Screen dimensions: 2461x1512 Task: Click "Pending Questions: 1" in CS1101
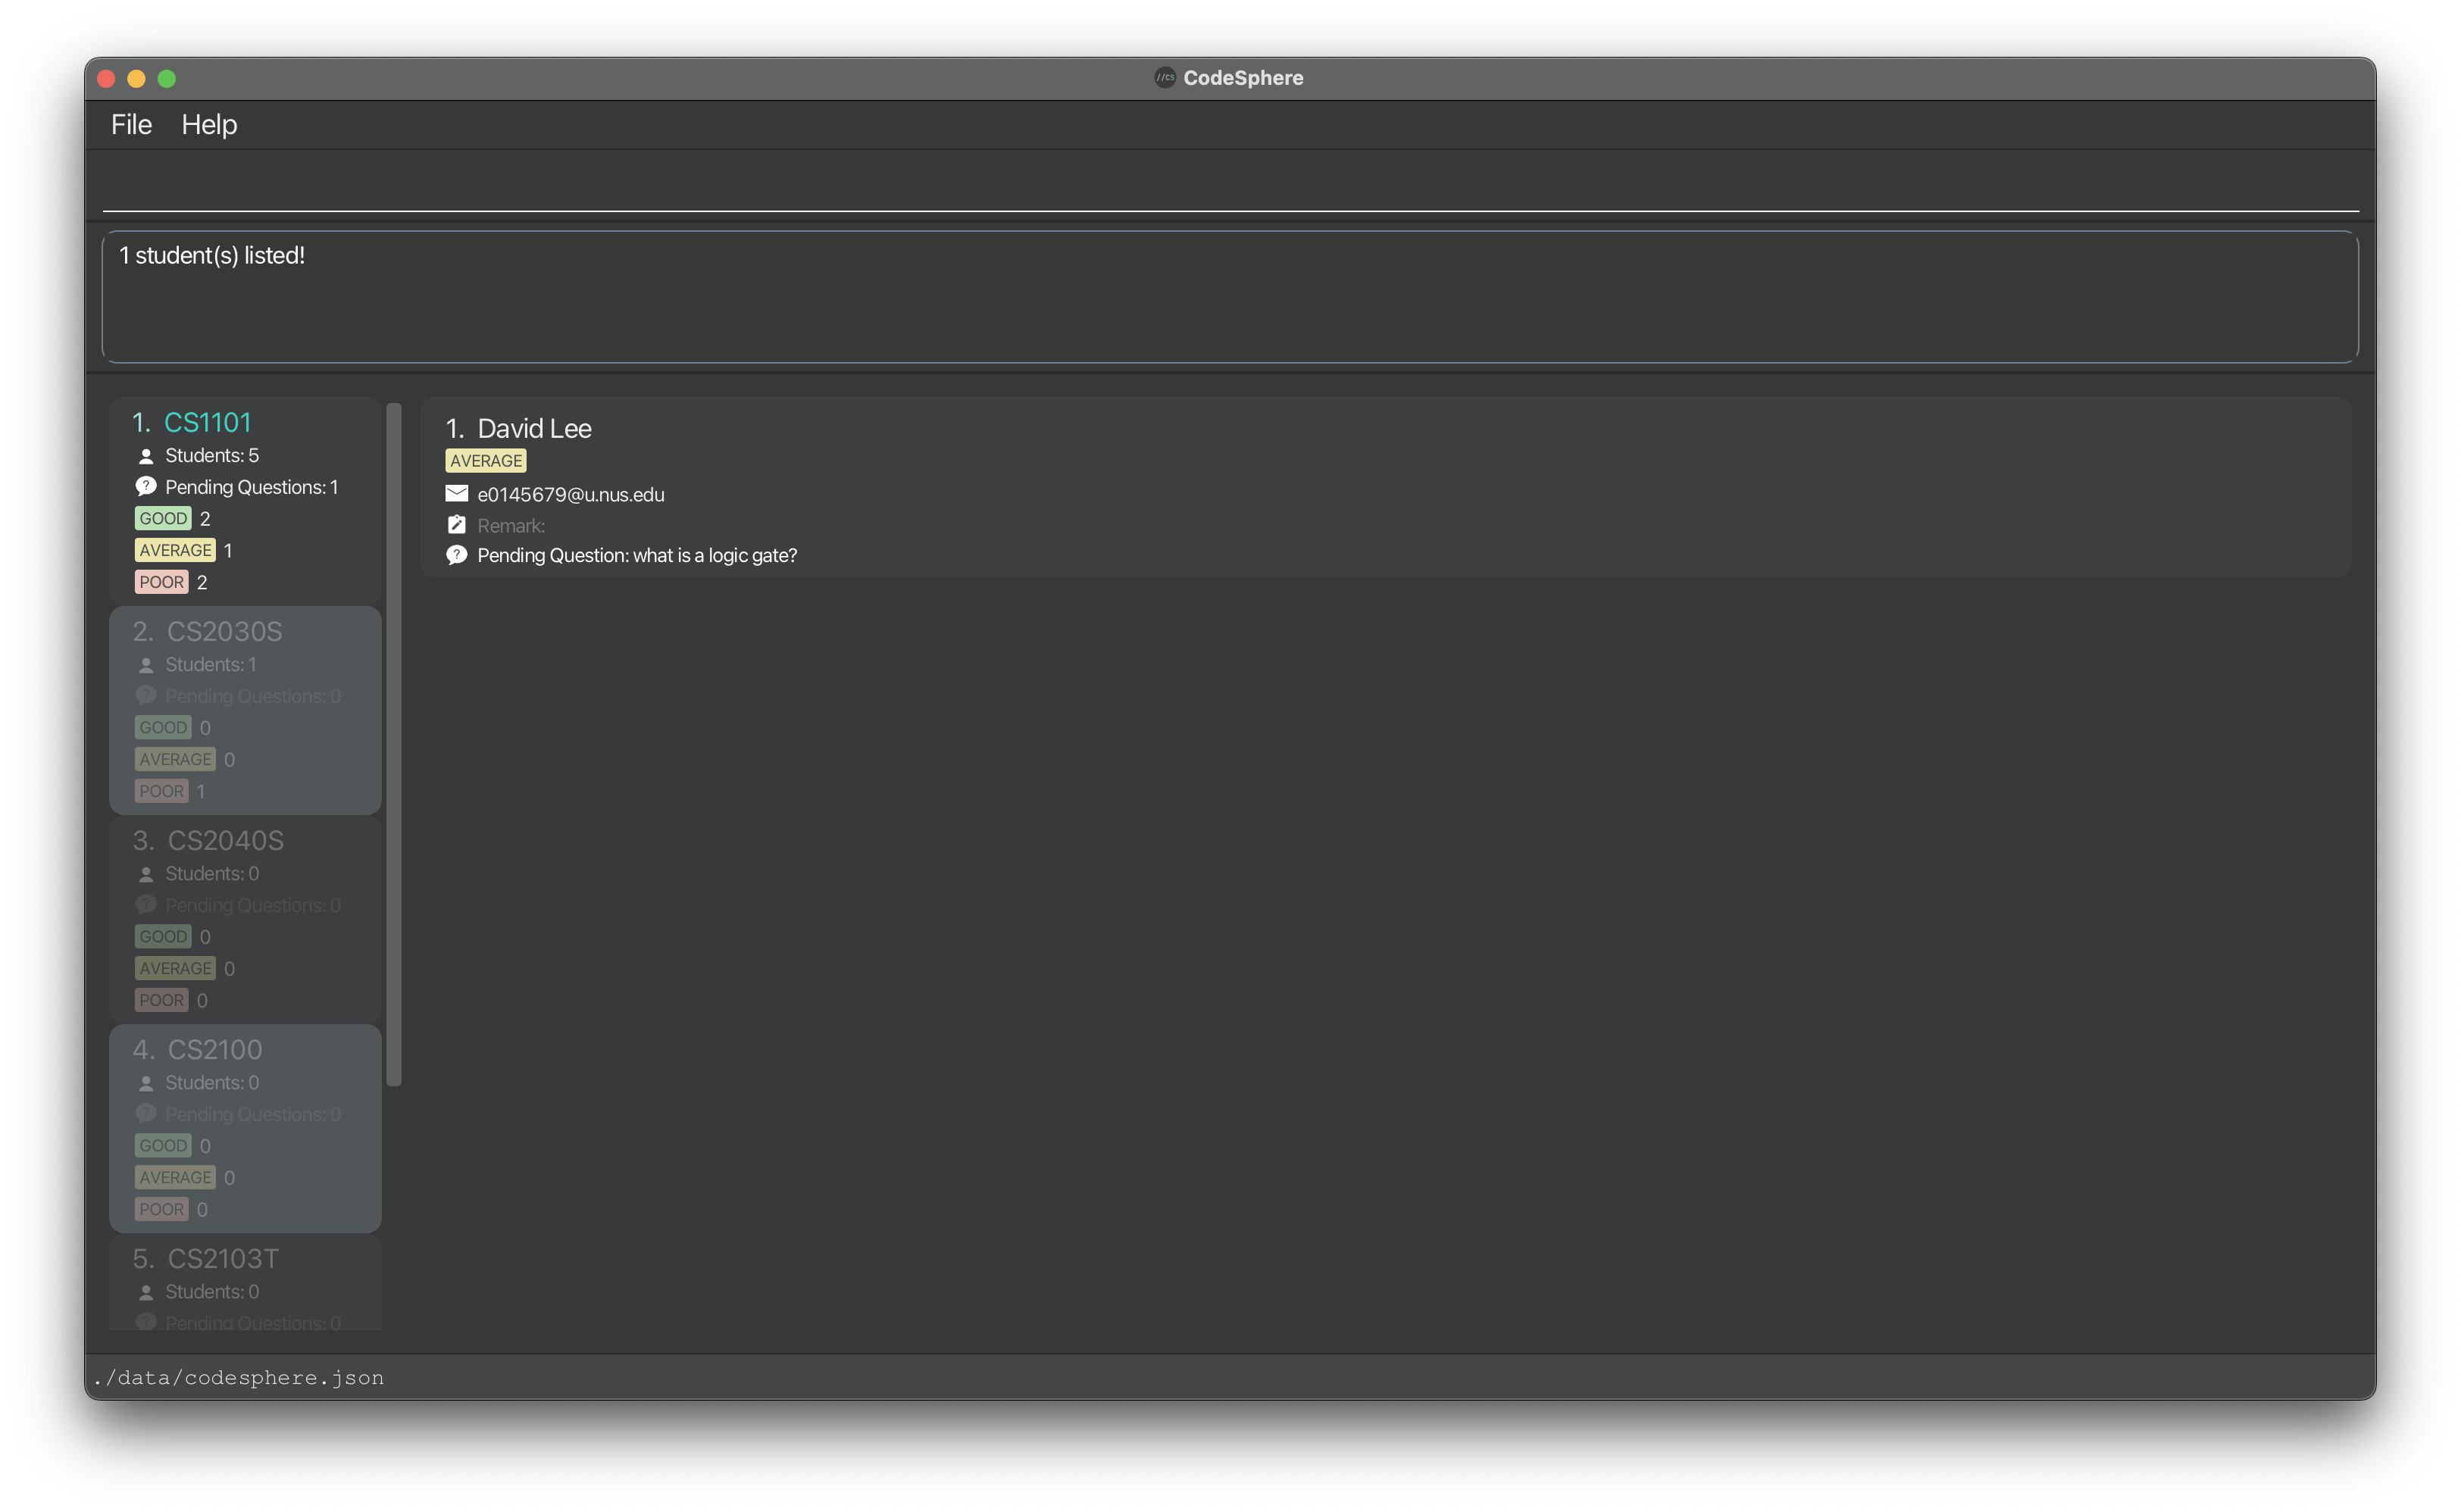(252, 487)
